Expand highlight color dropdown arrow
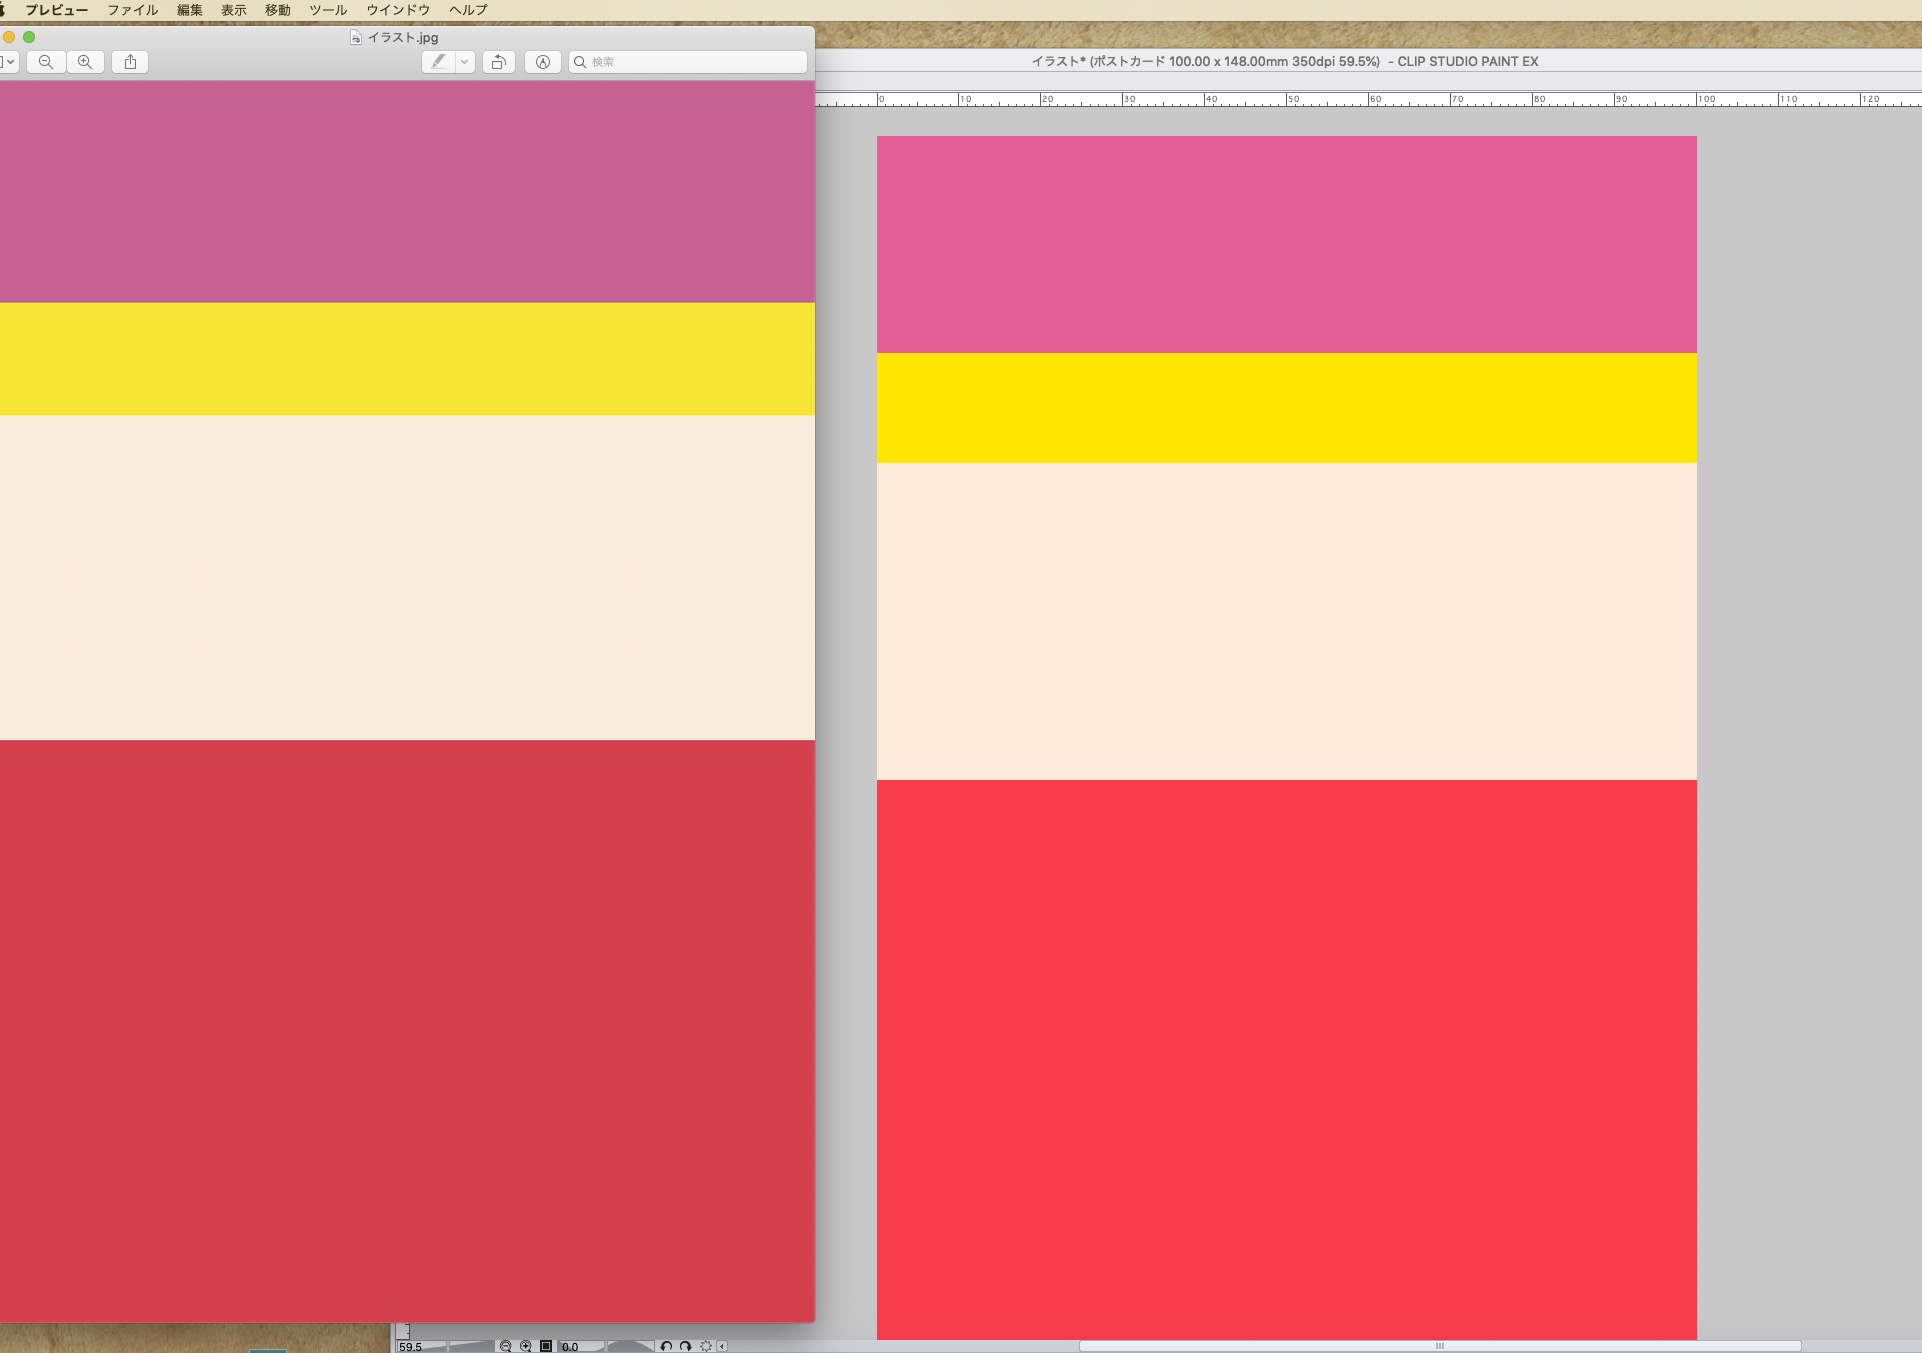The height and width of the screenshot is (1353, 1922). coord(464,62)
